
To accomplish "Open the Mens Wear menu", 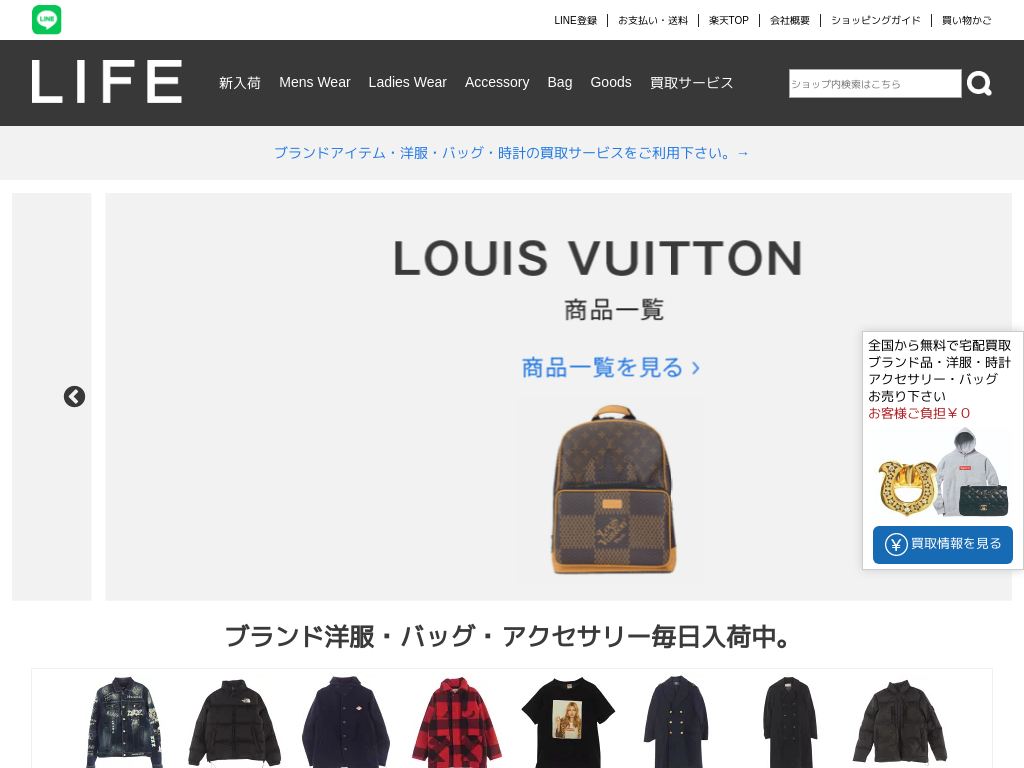I will point(315,82).
